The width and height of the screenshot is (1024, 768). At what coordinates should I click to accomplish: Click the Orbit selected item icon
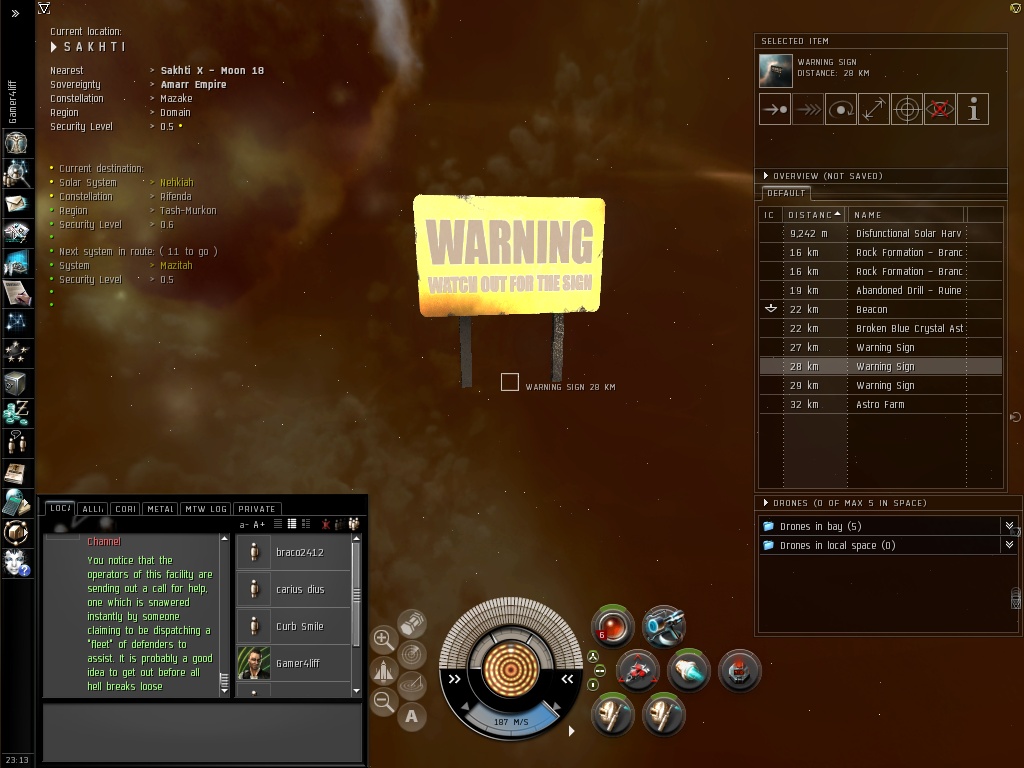tap(841, 109)
